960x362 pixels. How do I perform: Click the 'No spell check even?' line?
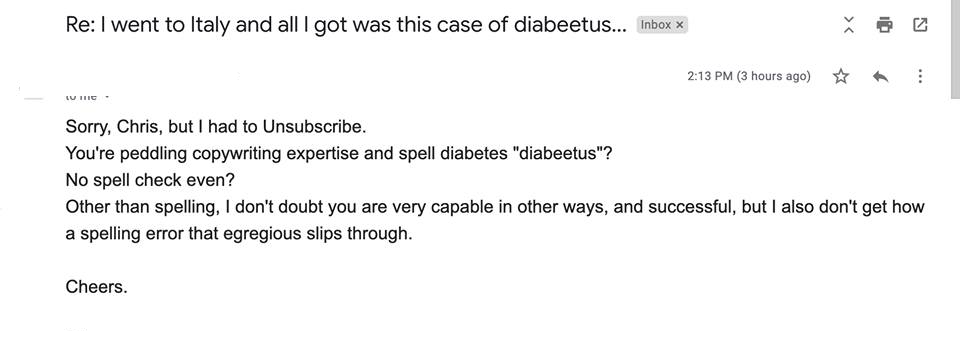(x=150, y=180)
